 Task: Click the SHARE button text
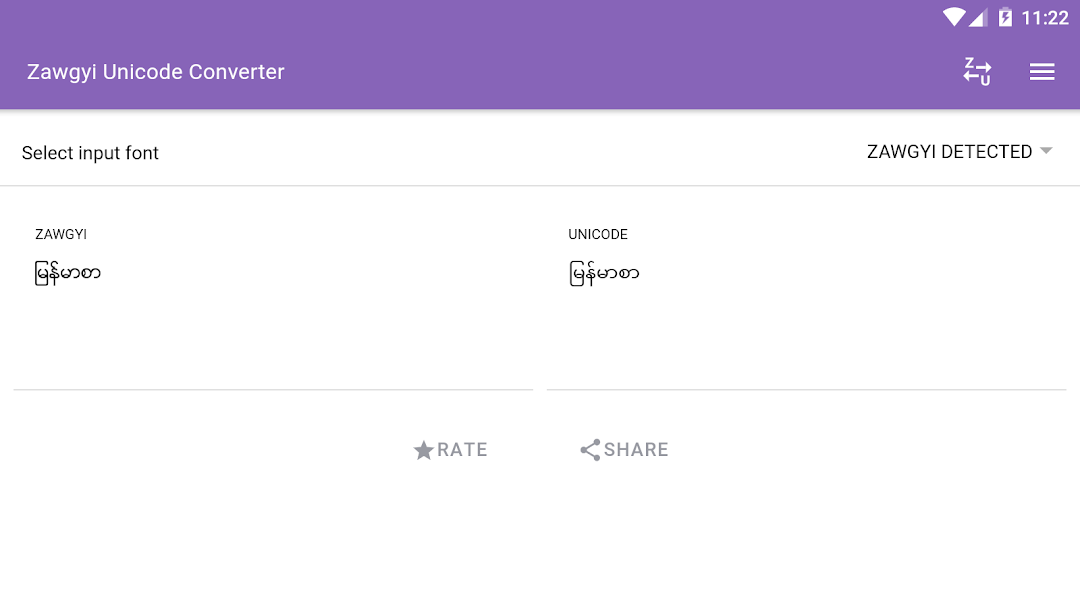coord(636,450)
